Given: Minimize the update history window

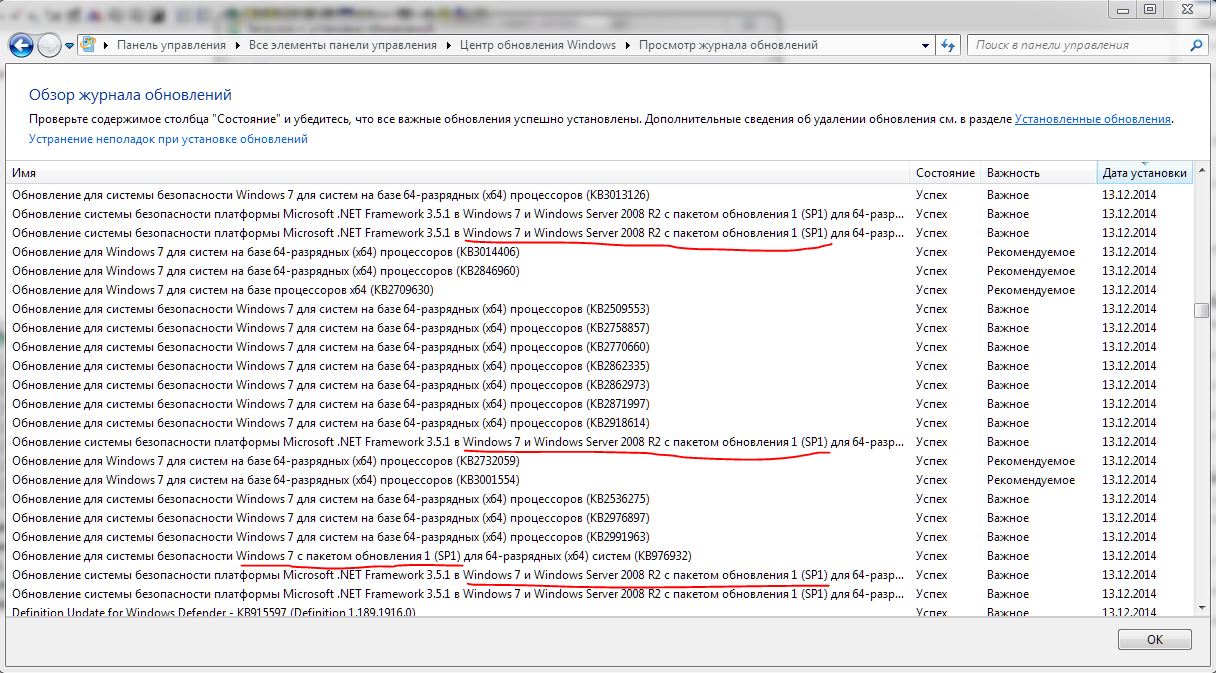Looking at the screenshot, I should [x=1122, y=9].
